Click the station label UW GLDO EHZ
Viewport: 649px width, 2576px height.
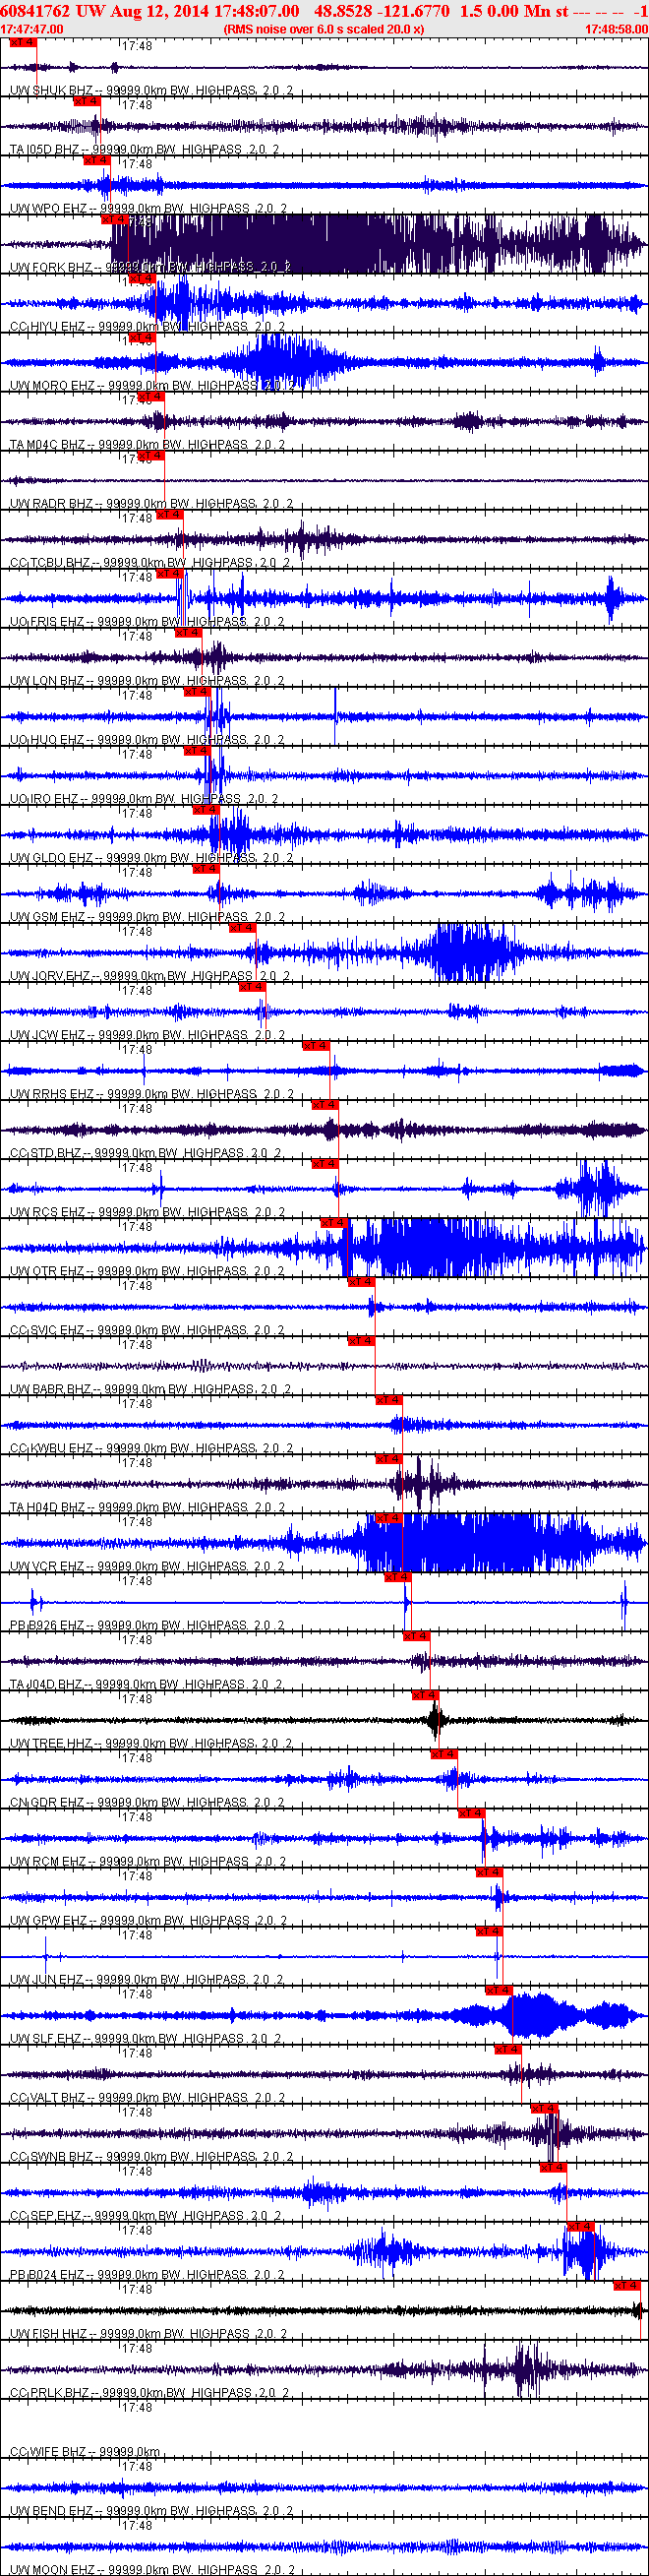pos(52,858)
